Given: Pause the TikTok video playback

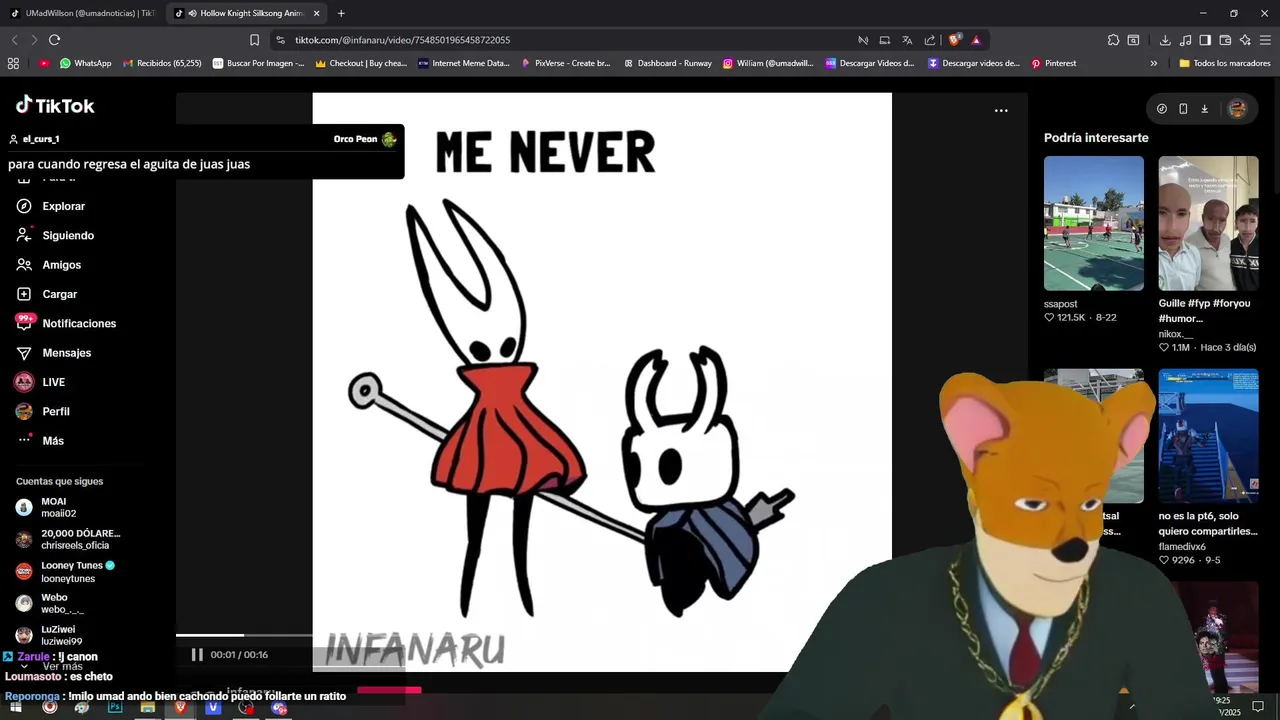Looking at the screenshot, I should click(x=197, y=655).
